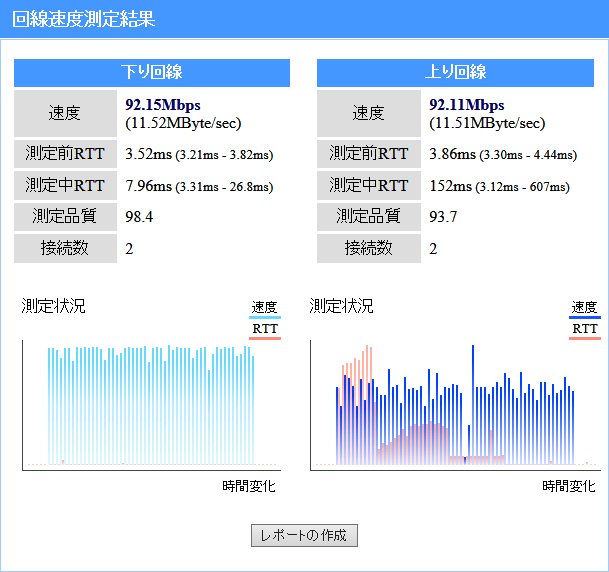Click 時間変化 axis label under upload chart
This screenshot has width=609, height=572.
(569, 486)
